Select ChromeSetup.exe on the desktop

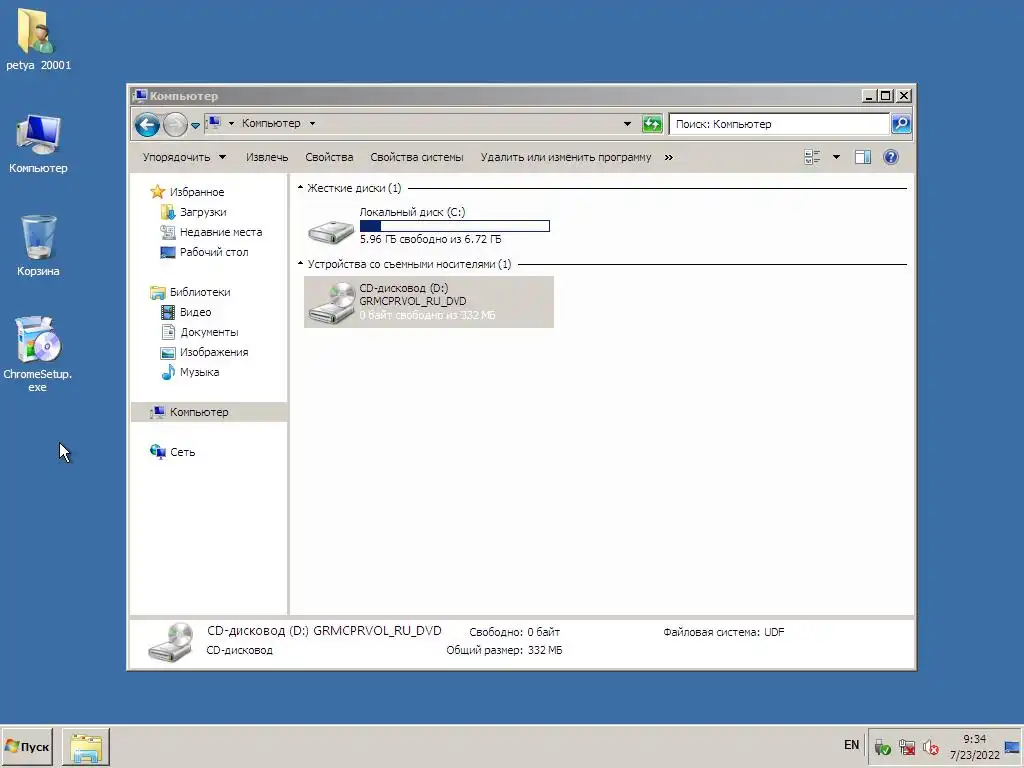pyautogui.click(x=37, y=354)
